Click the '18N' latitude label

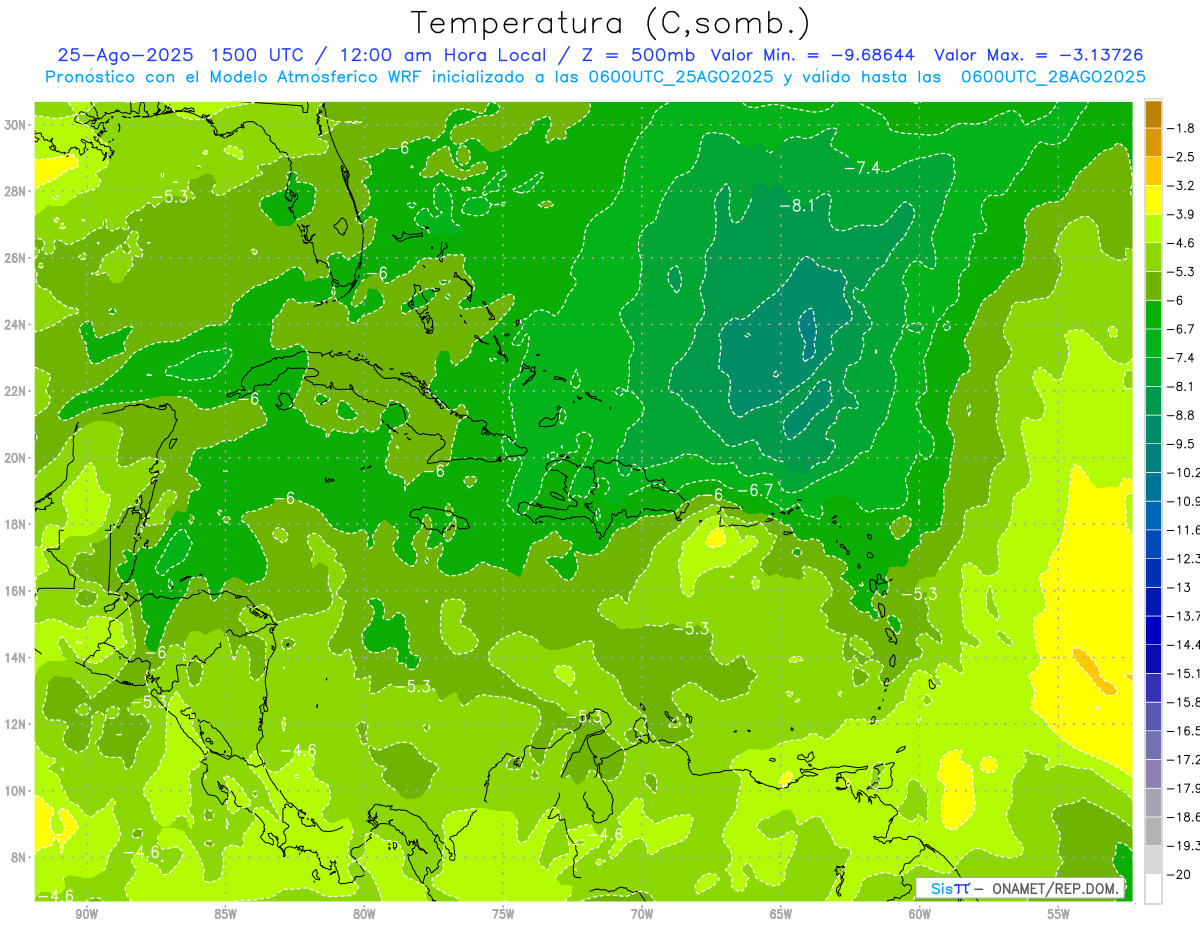(17, 524)
